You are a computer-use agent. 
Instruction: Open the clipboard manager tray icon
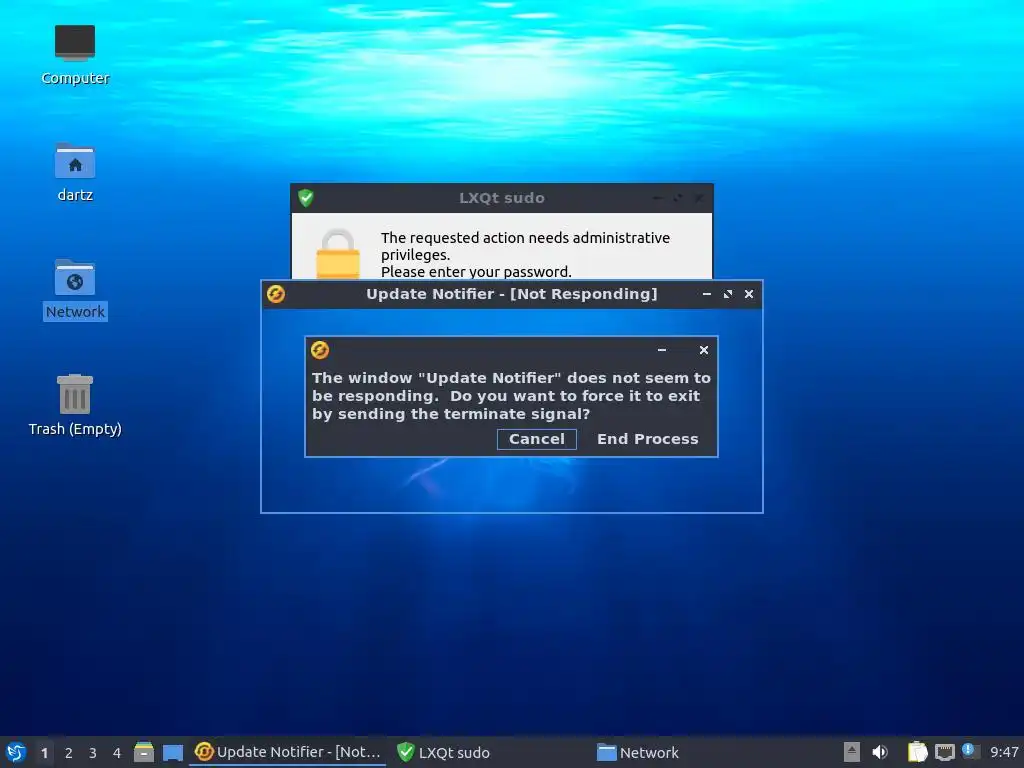pyautogui.click(x=918, y=752)
